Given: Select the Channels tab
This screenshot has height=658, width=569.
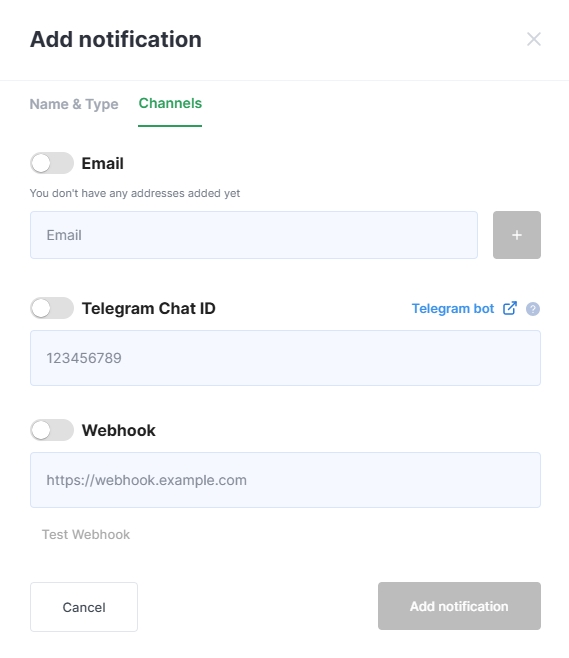Looking at the screenshot, I should tap(170, 103).
